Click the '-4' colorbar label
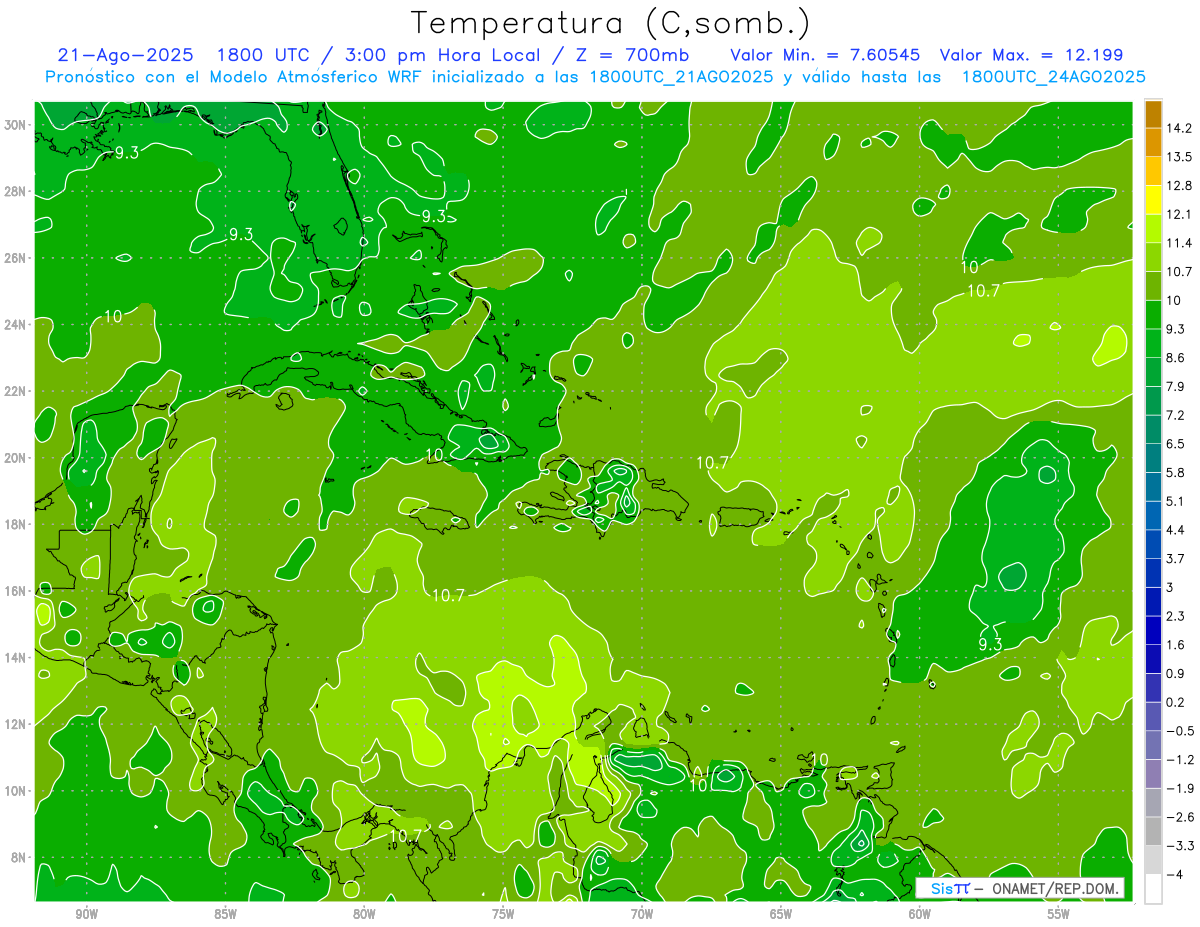Viewport: 1200px width, 927px height. coord(1175,875)
